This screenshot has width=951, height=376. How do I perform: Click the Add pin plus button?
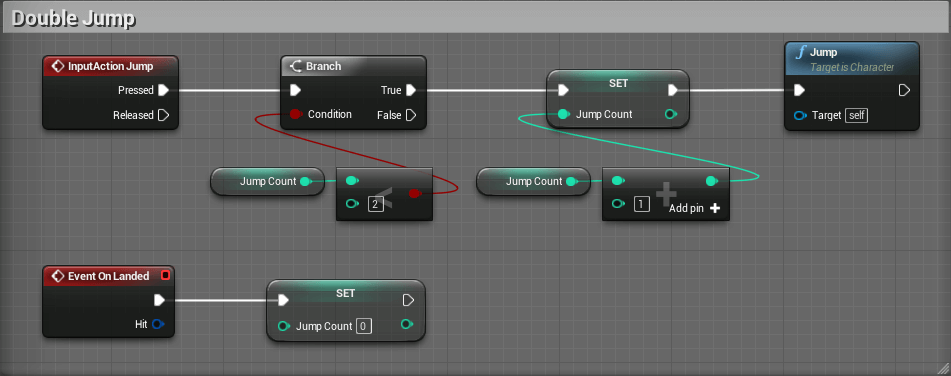714,208
